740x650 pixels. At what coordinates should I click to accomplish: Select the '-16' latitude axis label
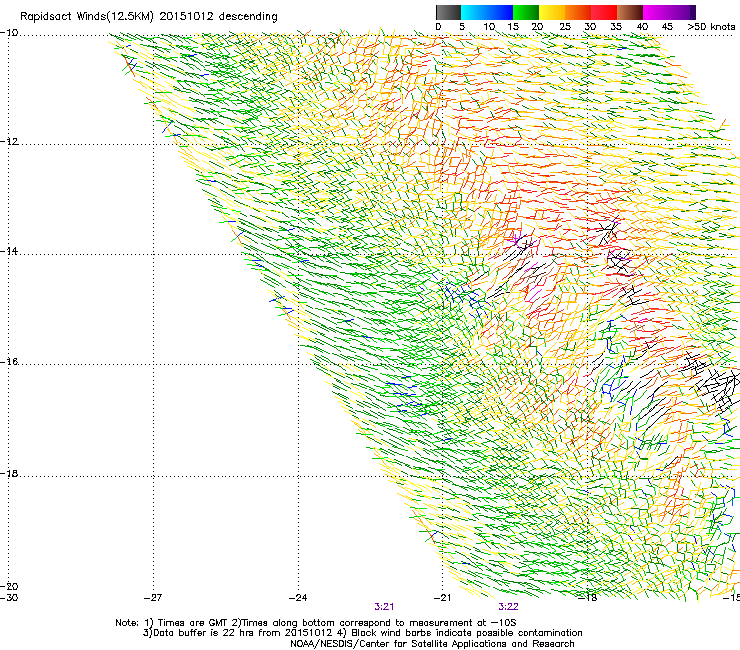pos(9,362)
